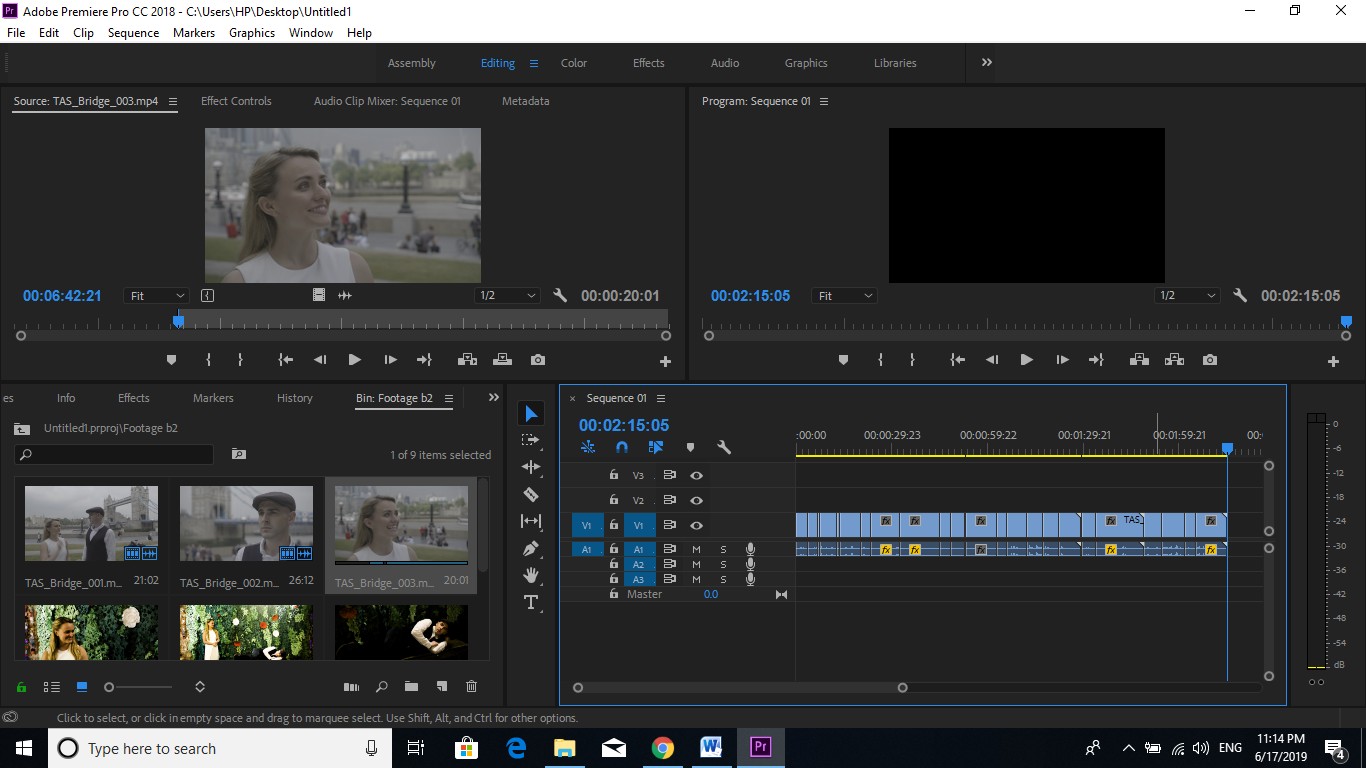Select the Type tool
The image size is (1366, 768).
(x=531, y=602)
